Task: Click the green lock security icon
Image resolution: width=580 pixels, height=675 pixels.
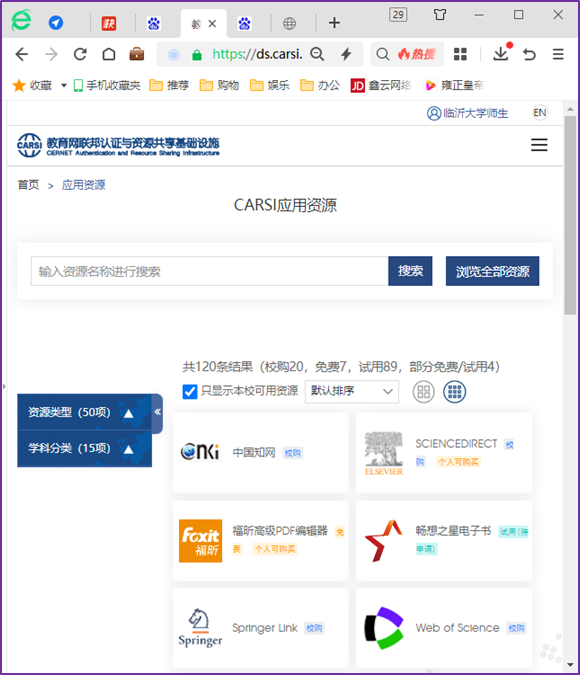Action: point(197,55)
